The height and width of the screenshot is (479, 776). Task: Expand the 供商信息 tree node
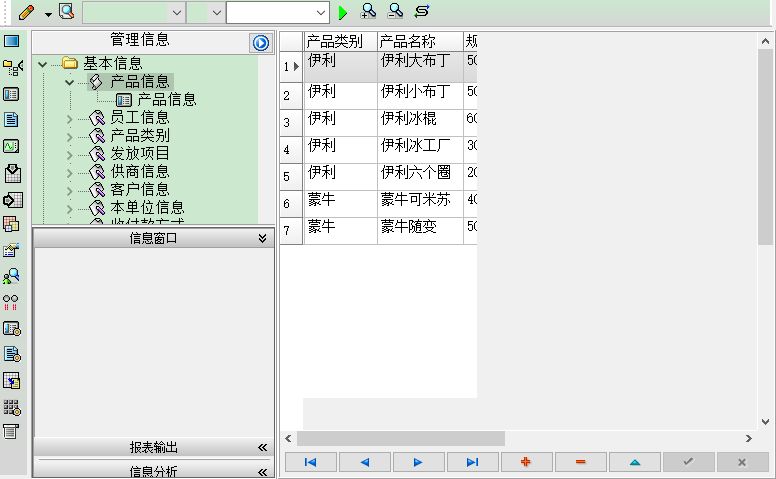point(70,173)
